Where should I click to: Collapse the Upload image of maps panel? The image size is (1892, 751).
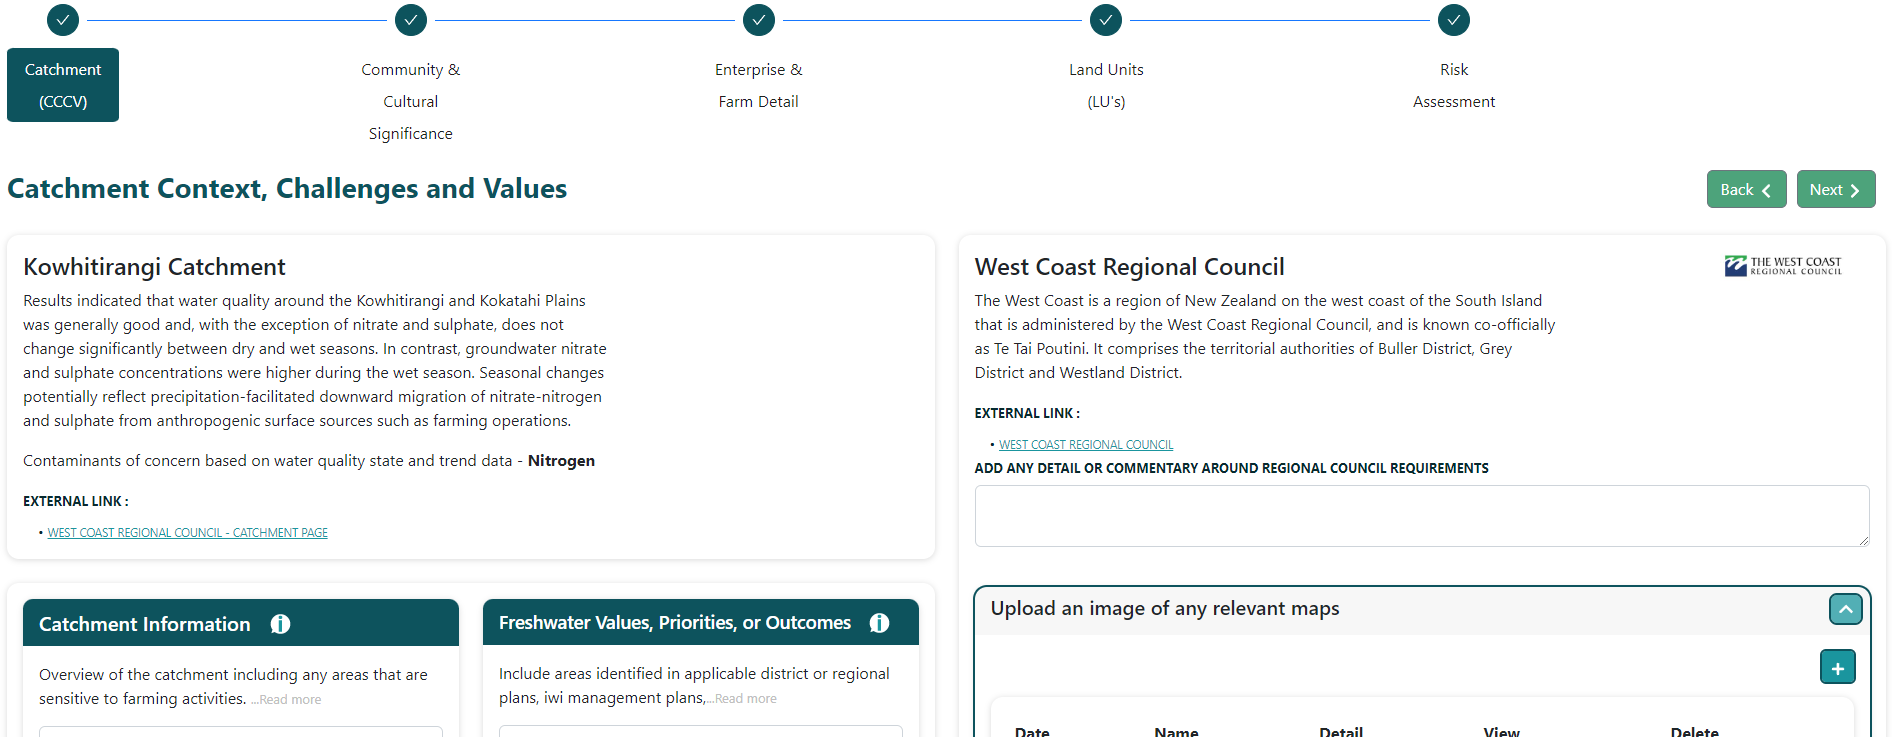[x=1845, y=609]
